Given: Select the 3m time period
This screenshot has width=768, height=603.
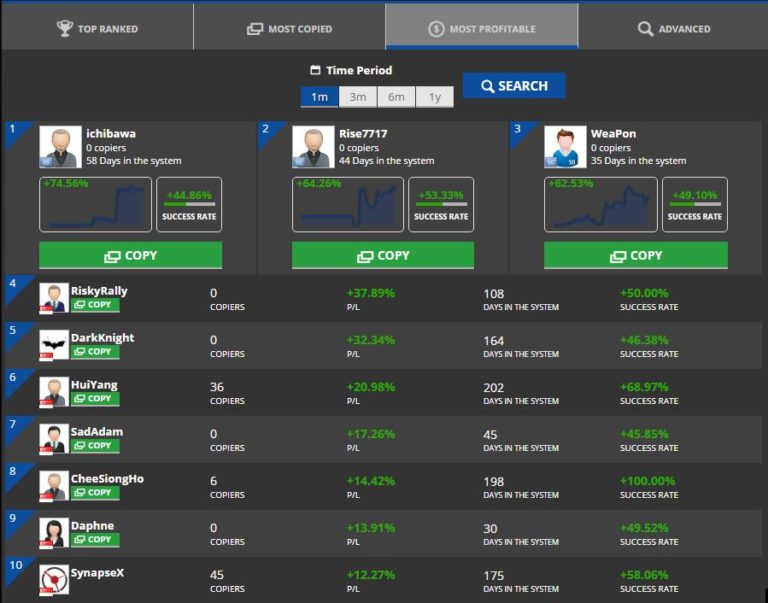Looking at the screenshot, I should pyautogui.click(x=358, y=97).
